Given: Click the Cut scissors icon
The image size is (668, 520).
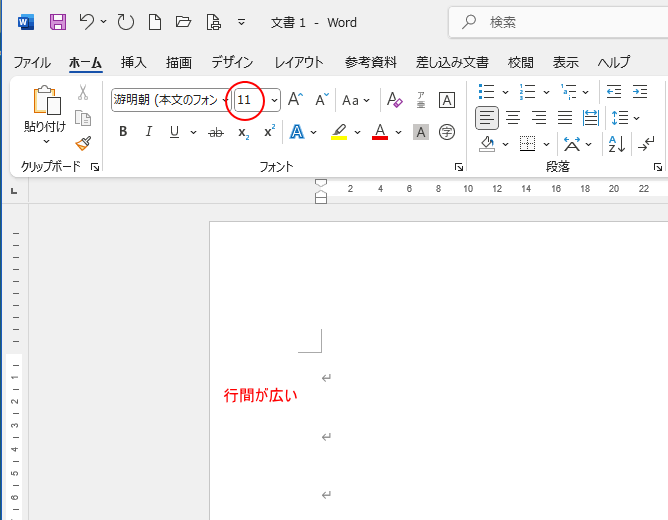Looking at the screenshot, I should 83,92.
